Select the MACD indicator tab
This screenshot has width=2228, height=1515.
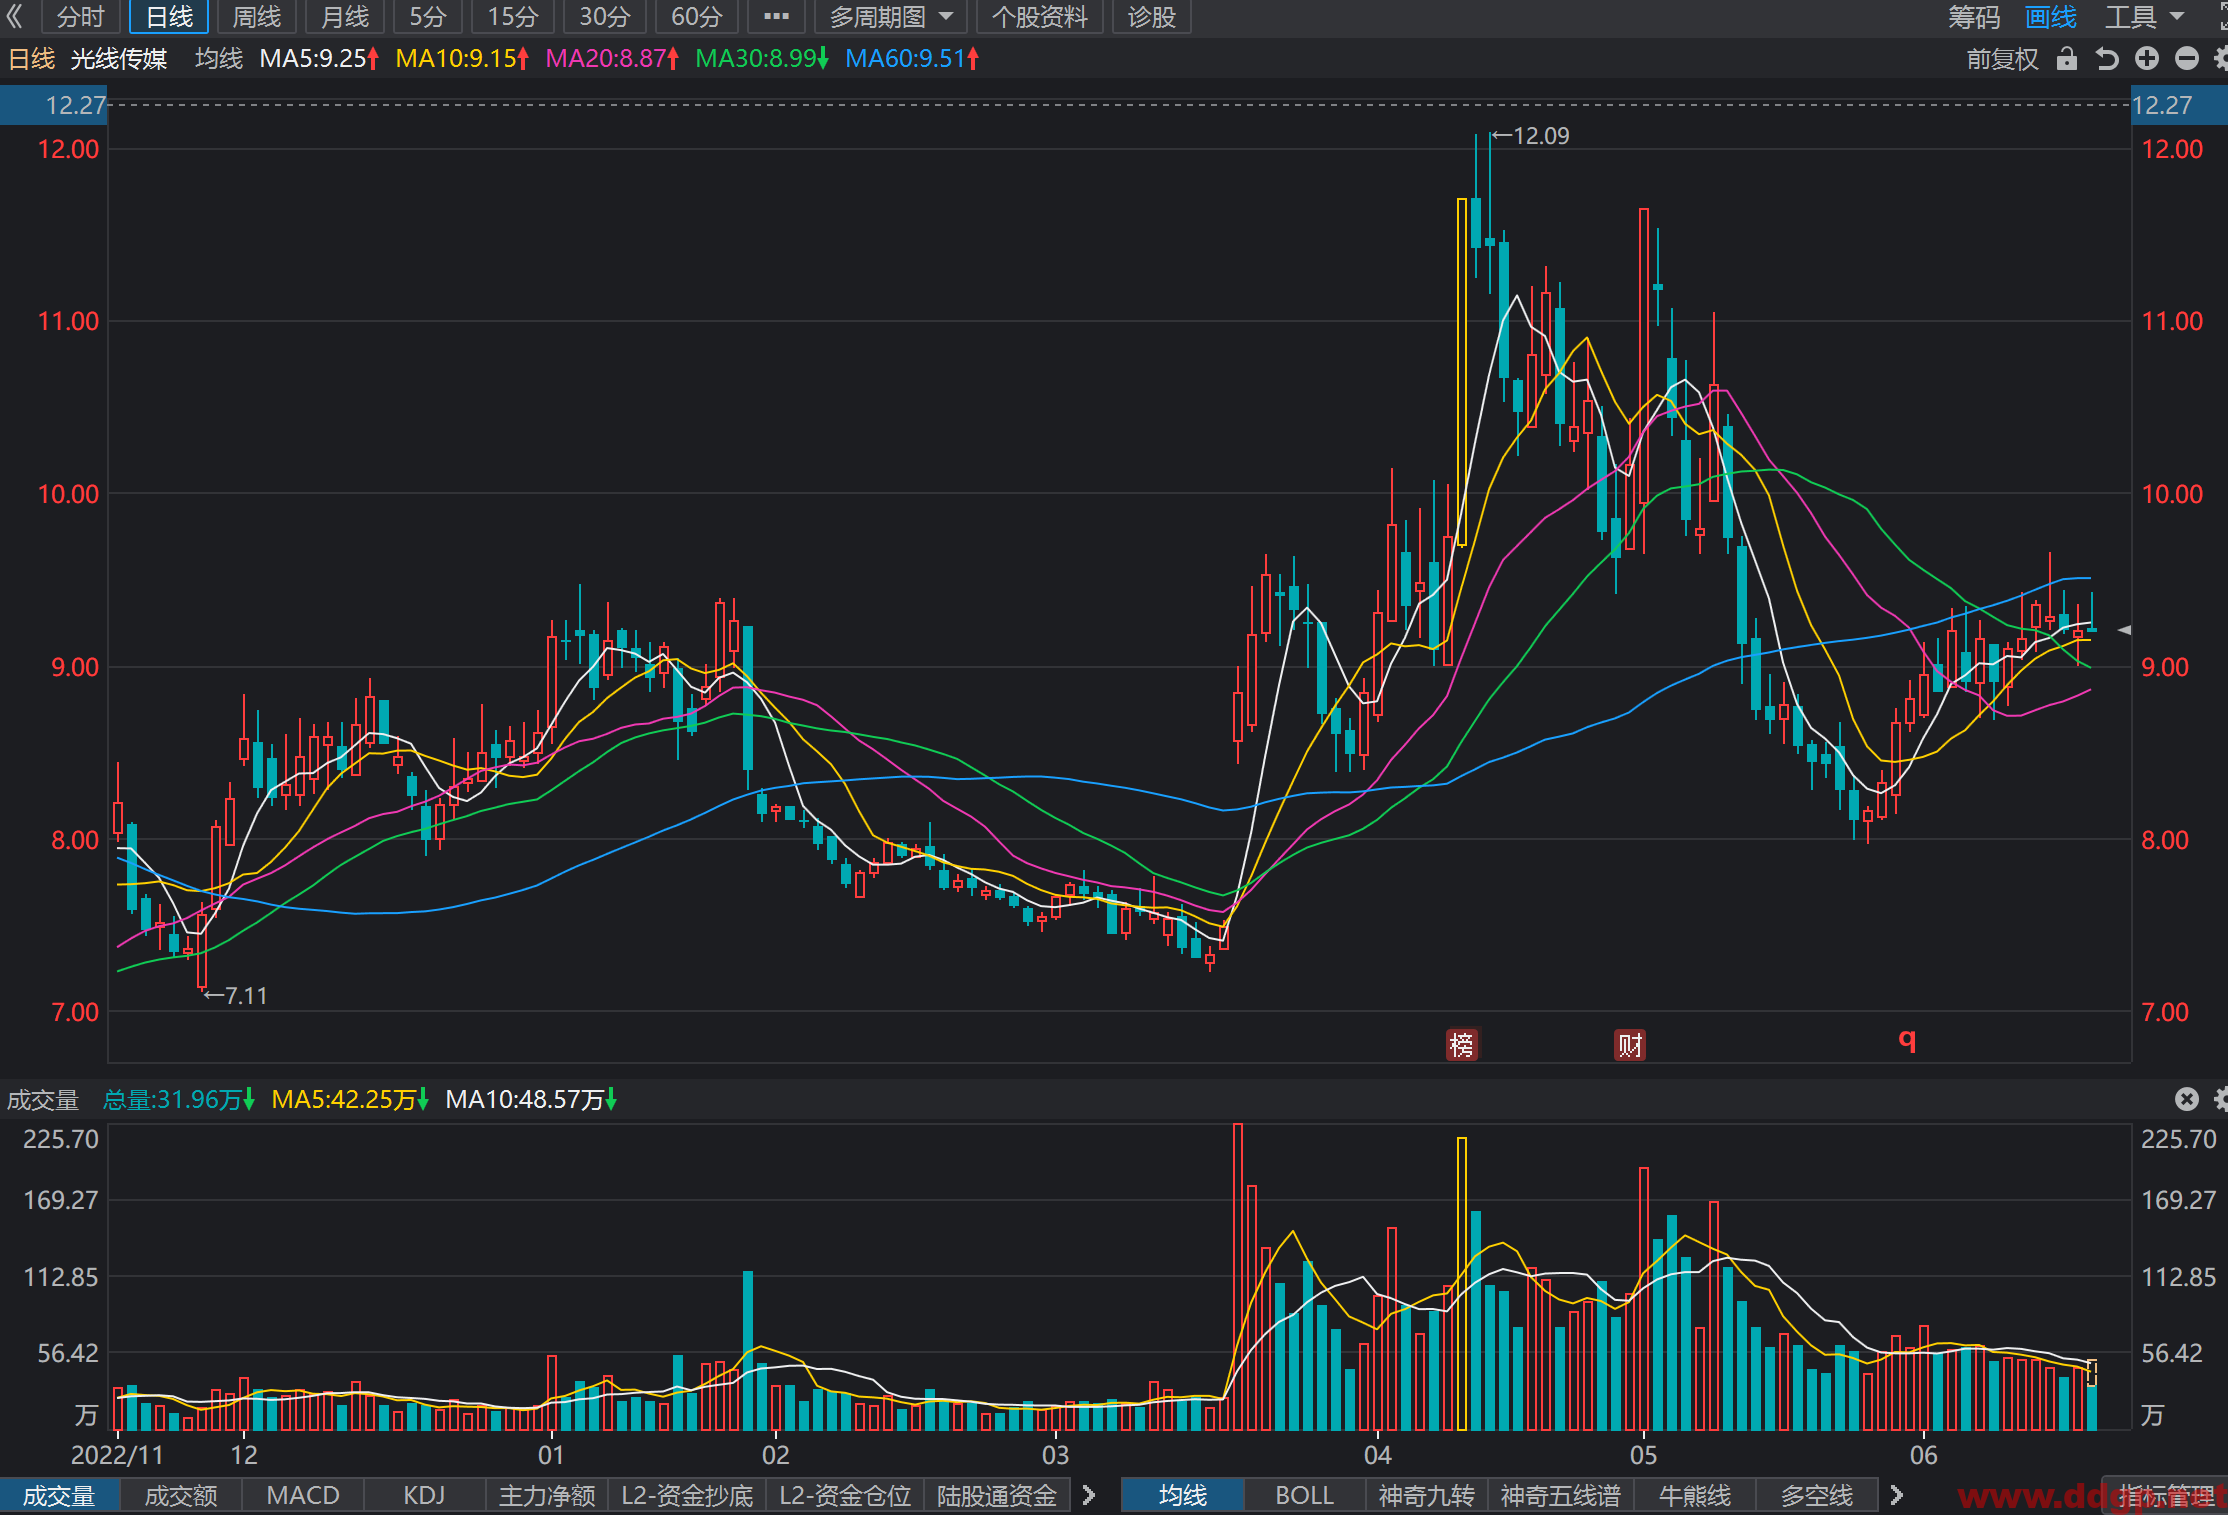point(303,1495)
